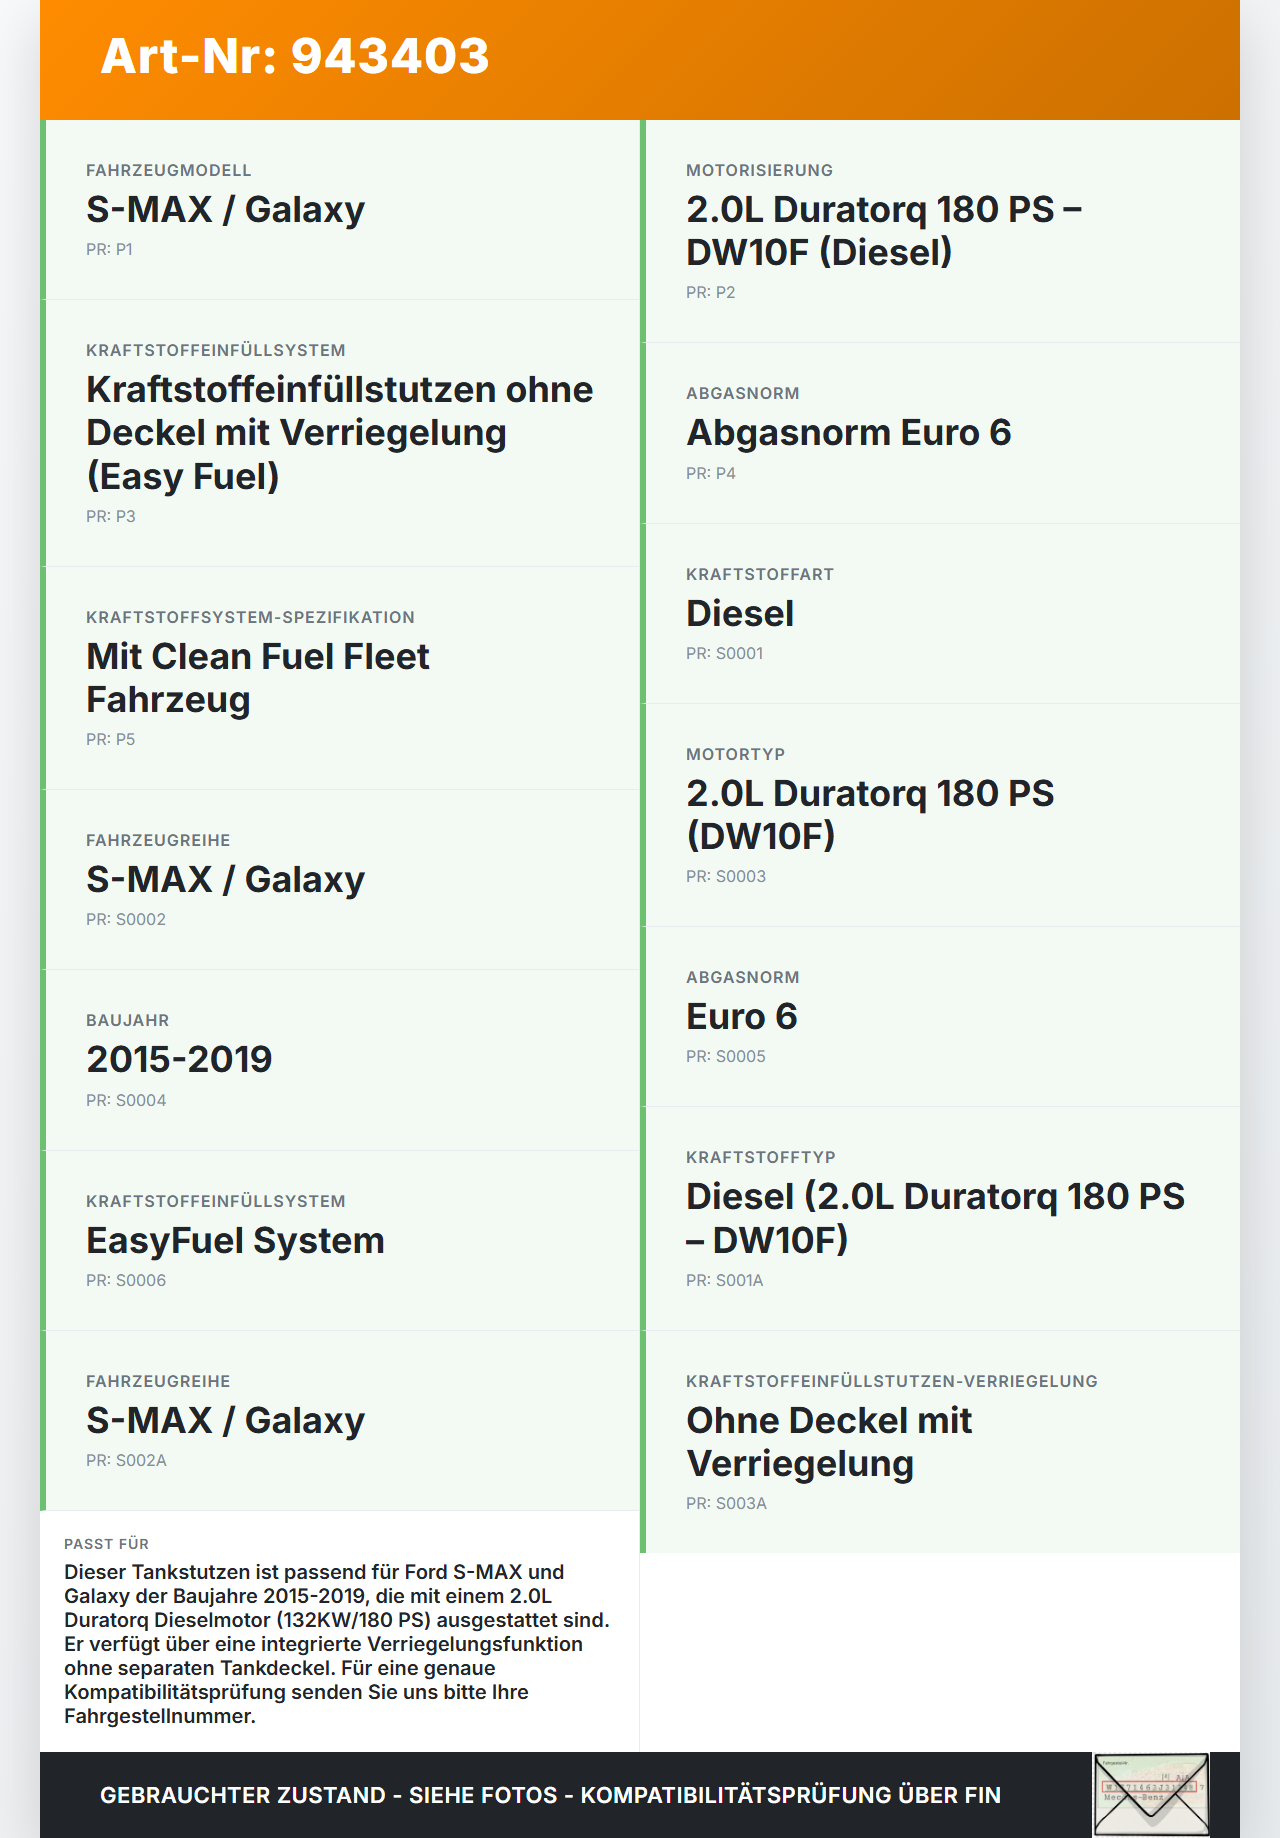Select the Ohne Deckel mit Verriegelung card
Image resolution: width=1280 pixels, height=1838 pixels.
pos(940,1442)
